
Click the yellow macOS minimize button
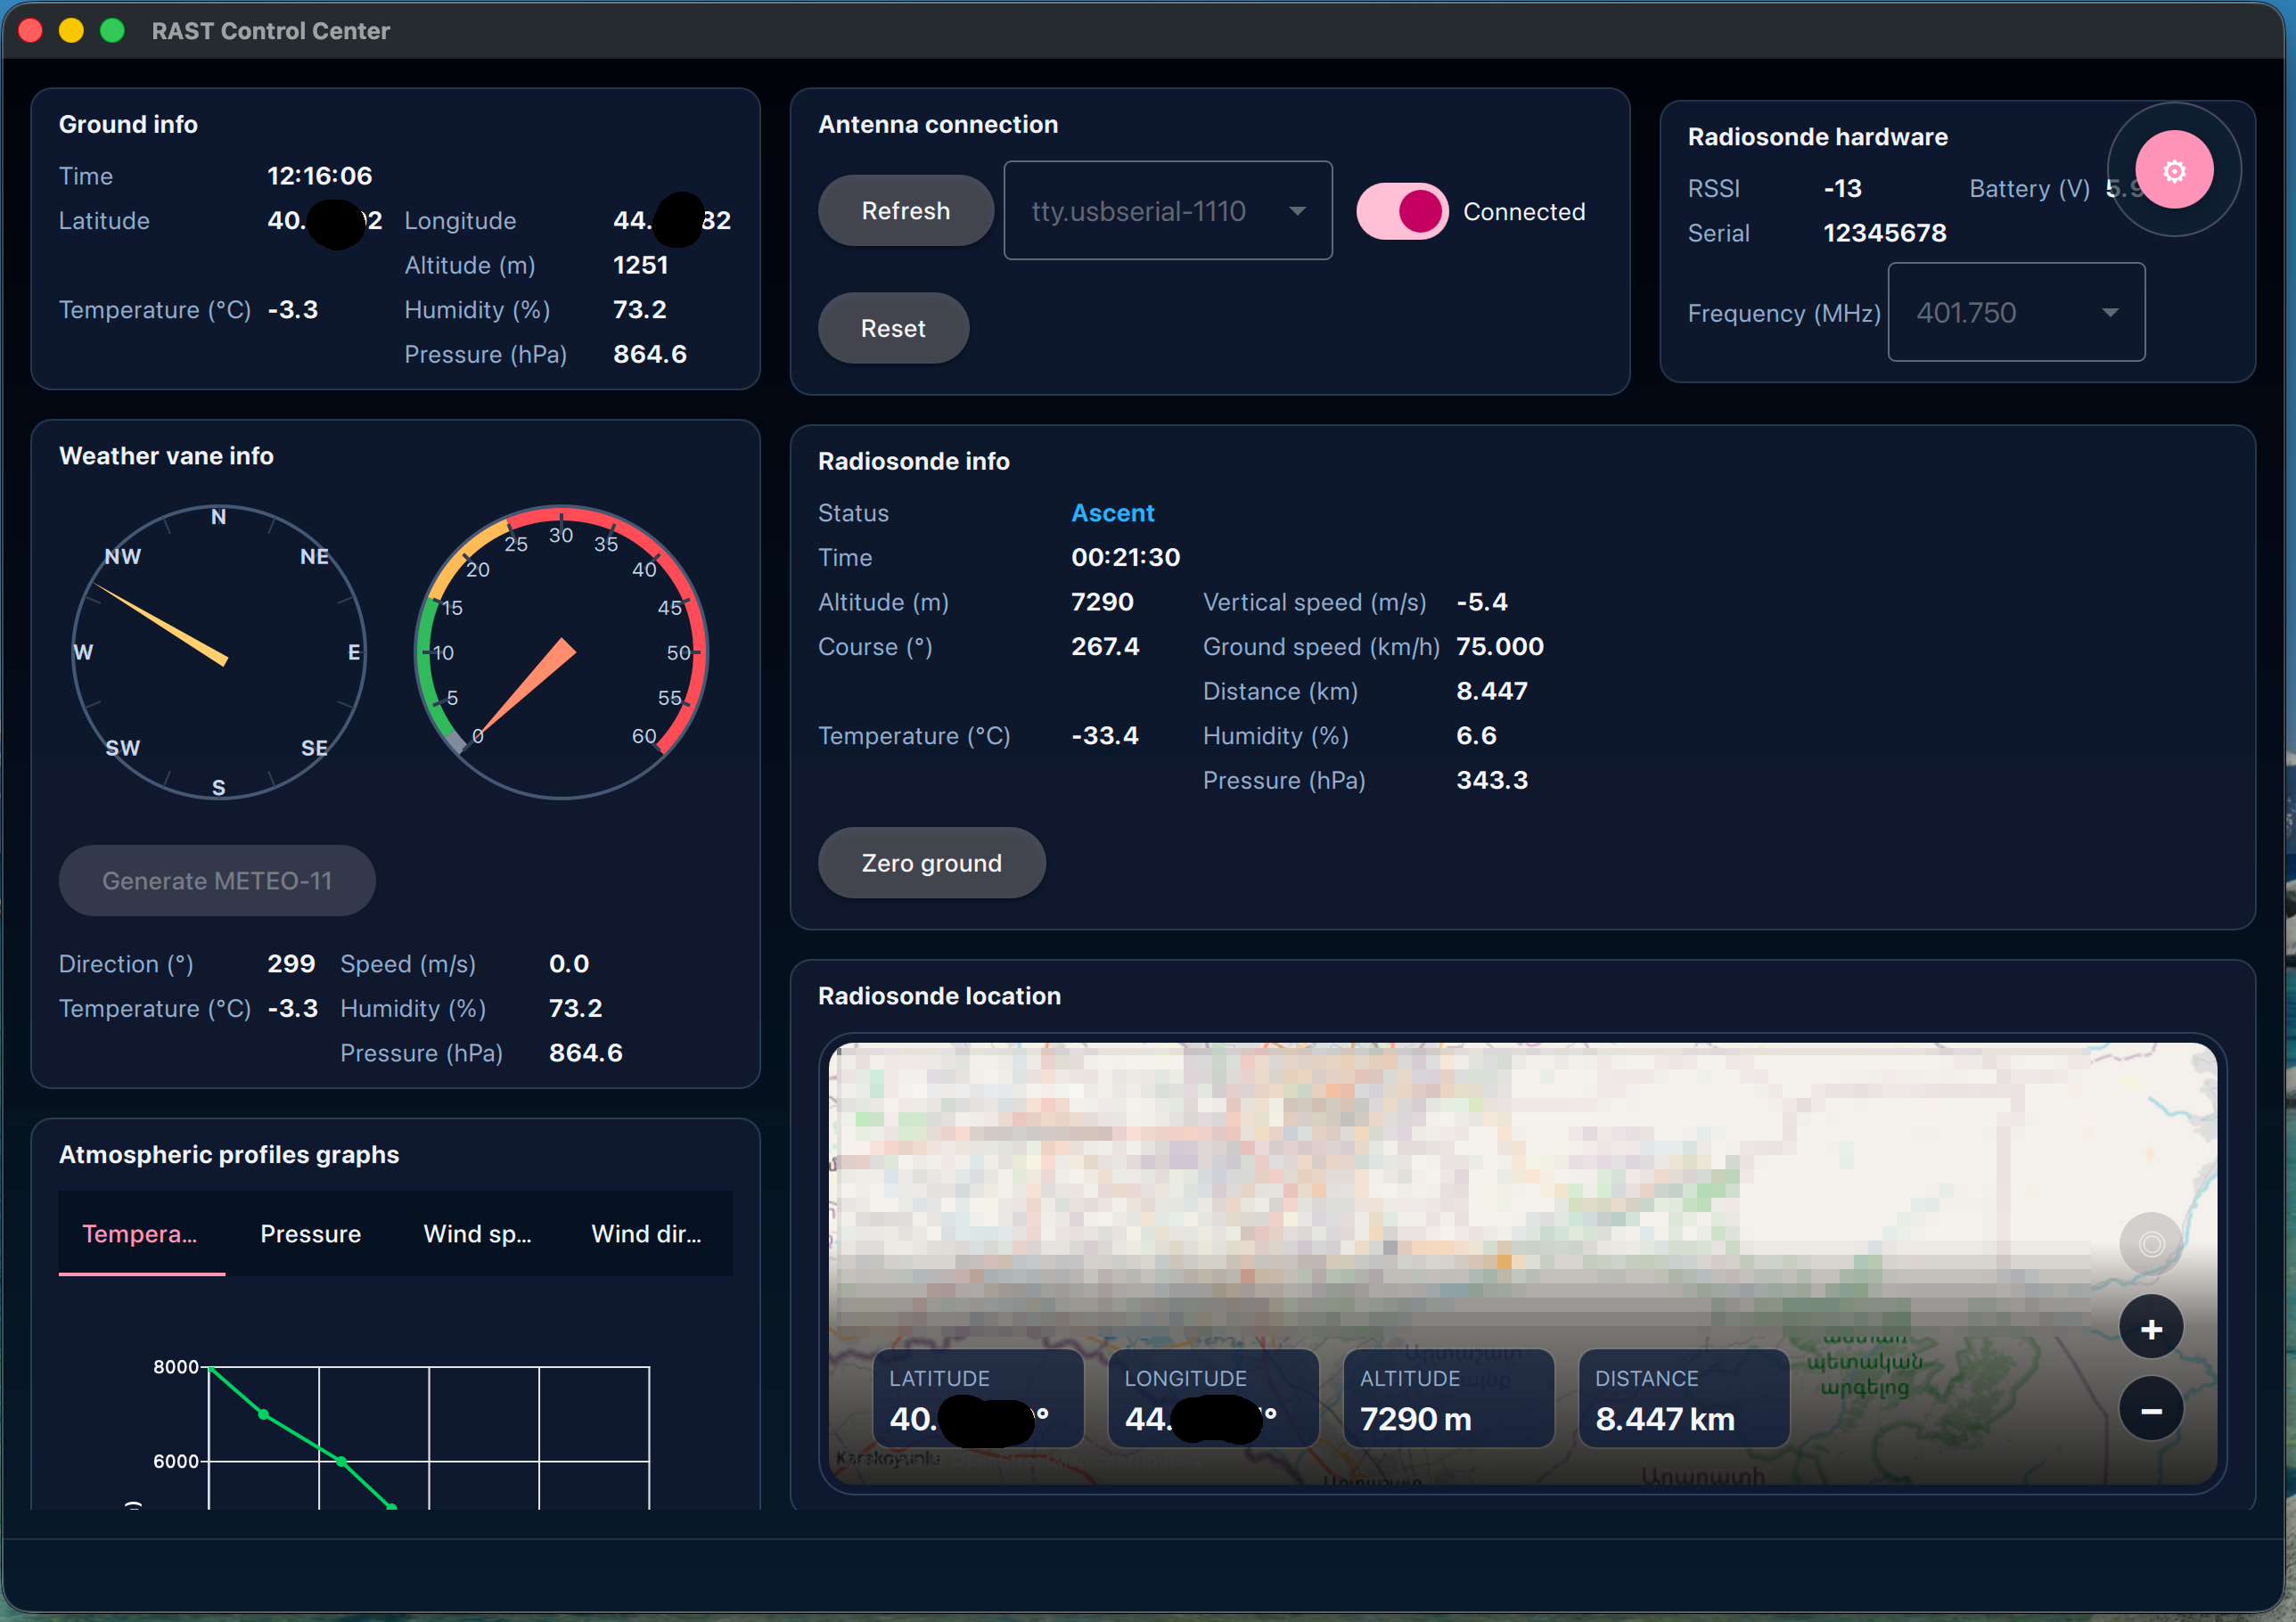tap(71, 31)
